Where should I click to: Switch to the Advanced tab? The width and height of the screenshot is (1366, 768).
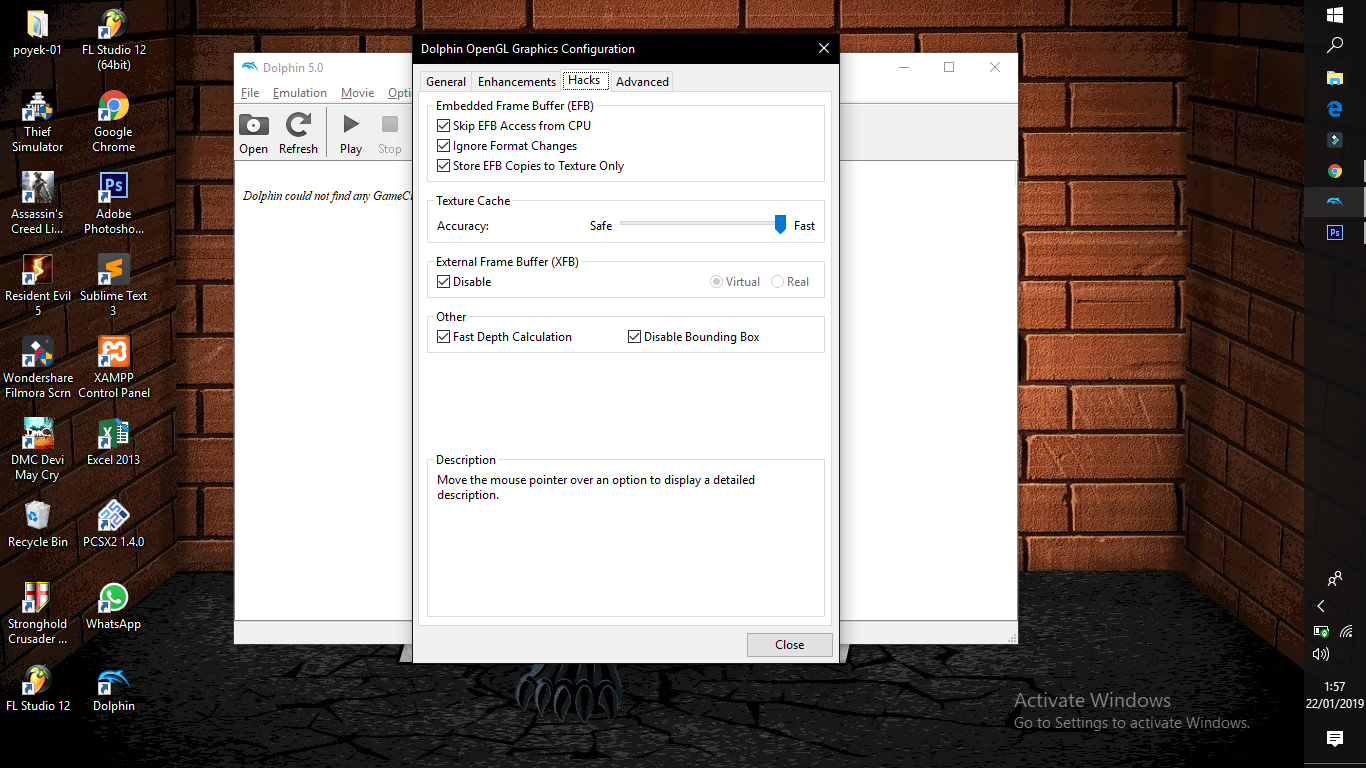pos(642,82)
